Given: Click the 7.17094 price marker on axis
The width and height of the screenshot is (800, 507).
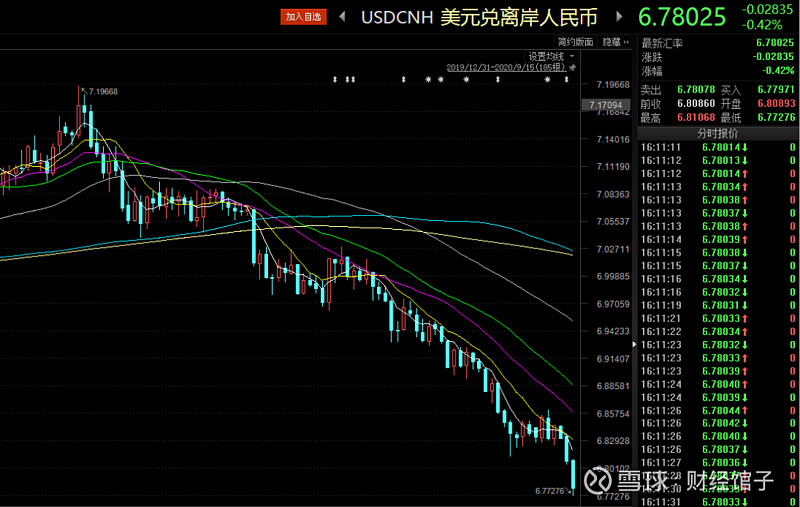Looking at the screenshot, I should [x=605, y=105].
